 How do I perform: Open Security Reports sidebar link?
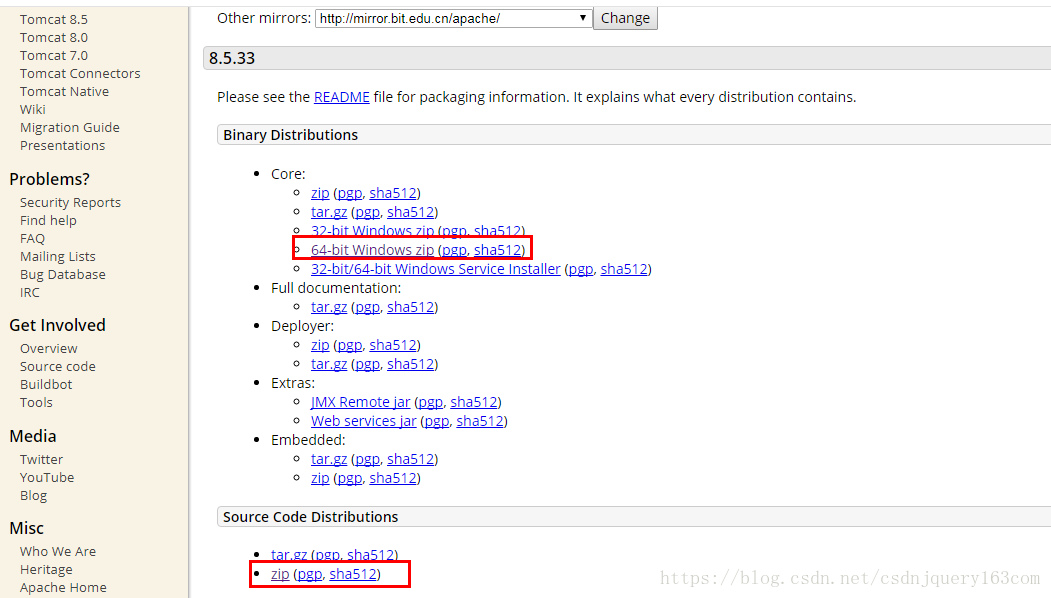(70, 202)
